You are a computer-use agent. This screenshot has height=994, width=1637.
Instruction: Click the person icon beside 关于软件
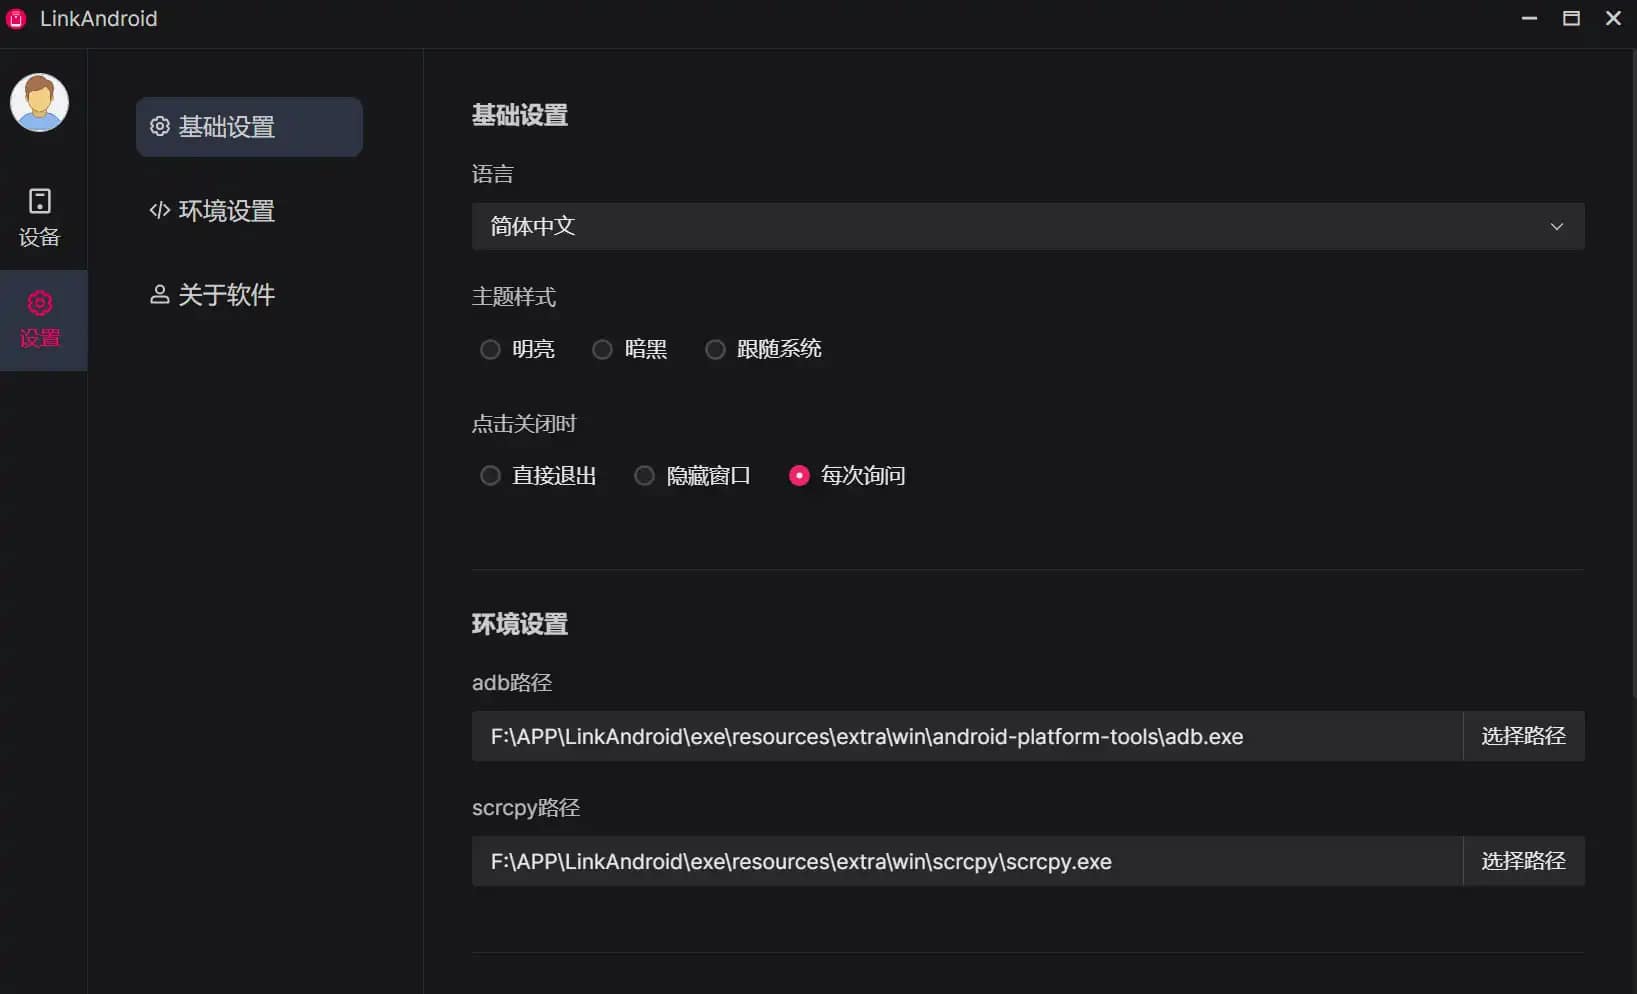coord(159,294)
